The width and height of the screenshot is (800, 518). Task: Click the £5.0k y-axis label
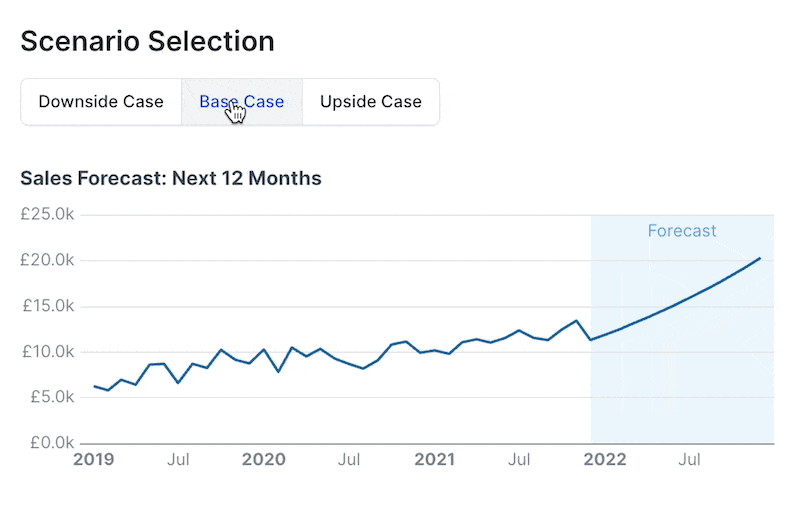pos(50,397)
